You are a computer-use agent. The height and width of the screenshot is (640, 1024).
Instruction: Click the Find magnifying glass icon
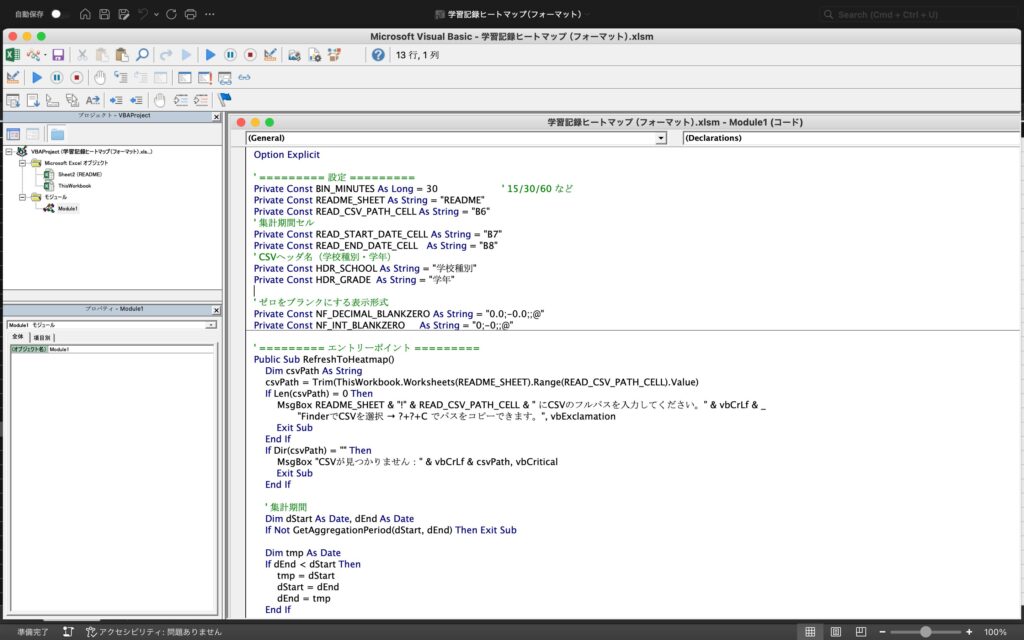tap(142, 55)
